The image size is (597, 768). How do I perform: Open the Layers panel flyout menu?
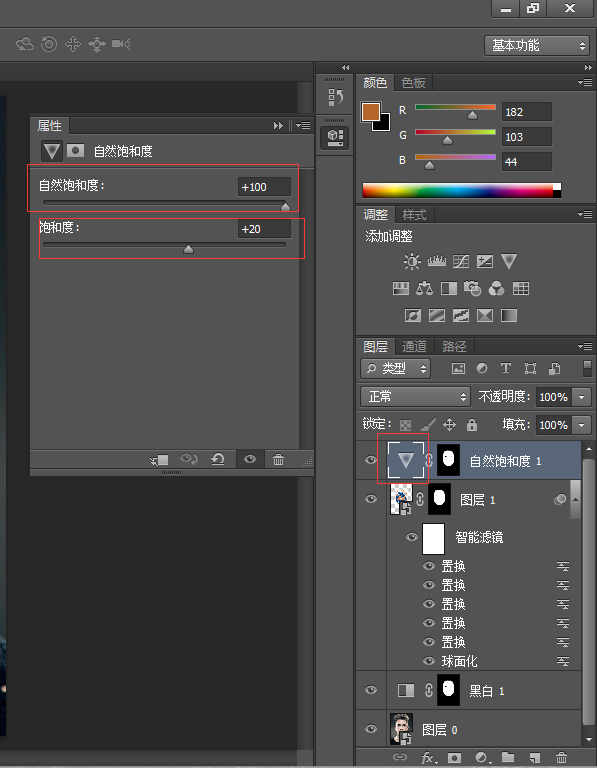click(x=585, y=346)
